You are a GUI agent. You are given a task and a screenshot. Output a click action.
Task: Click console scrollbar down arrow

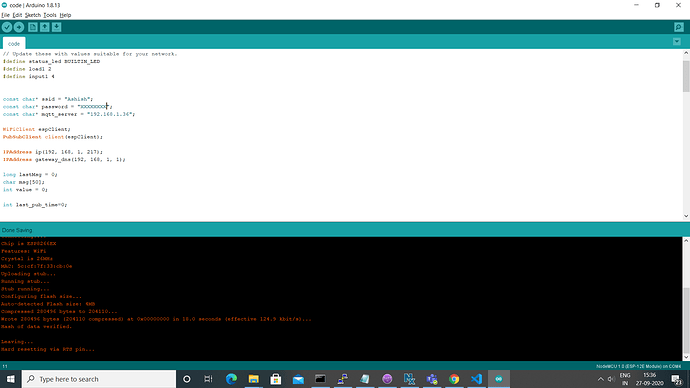686,357
